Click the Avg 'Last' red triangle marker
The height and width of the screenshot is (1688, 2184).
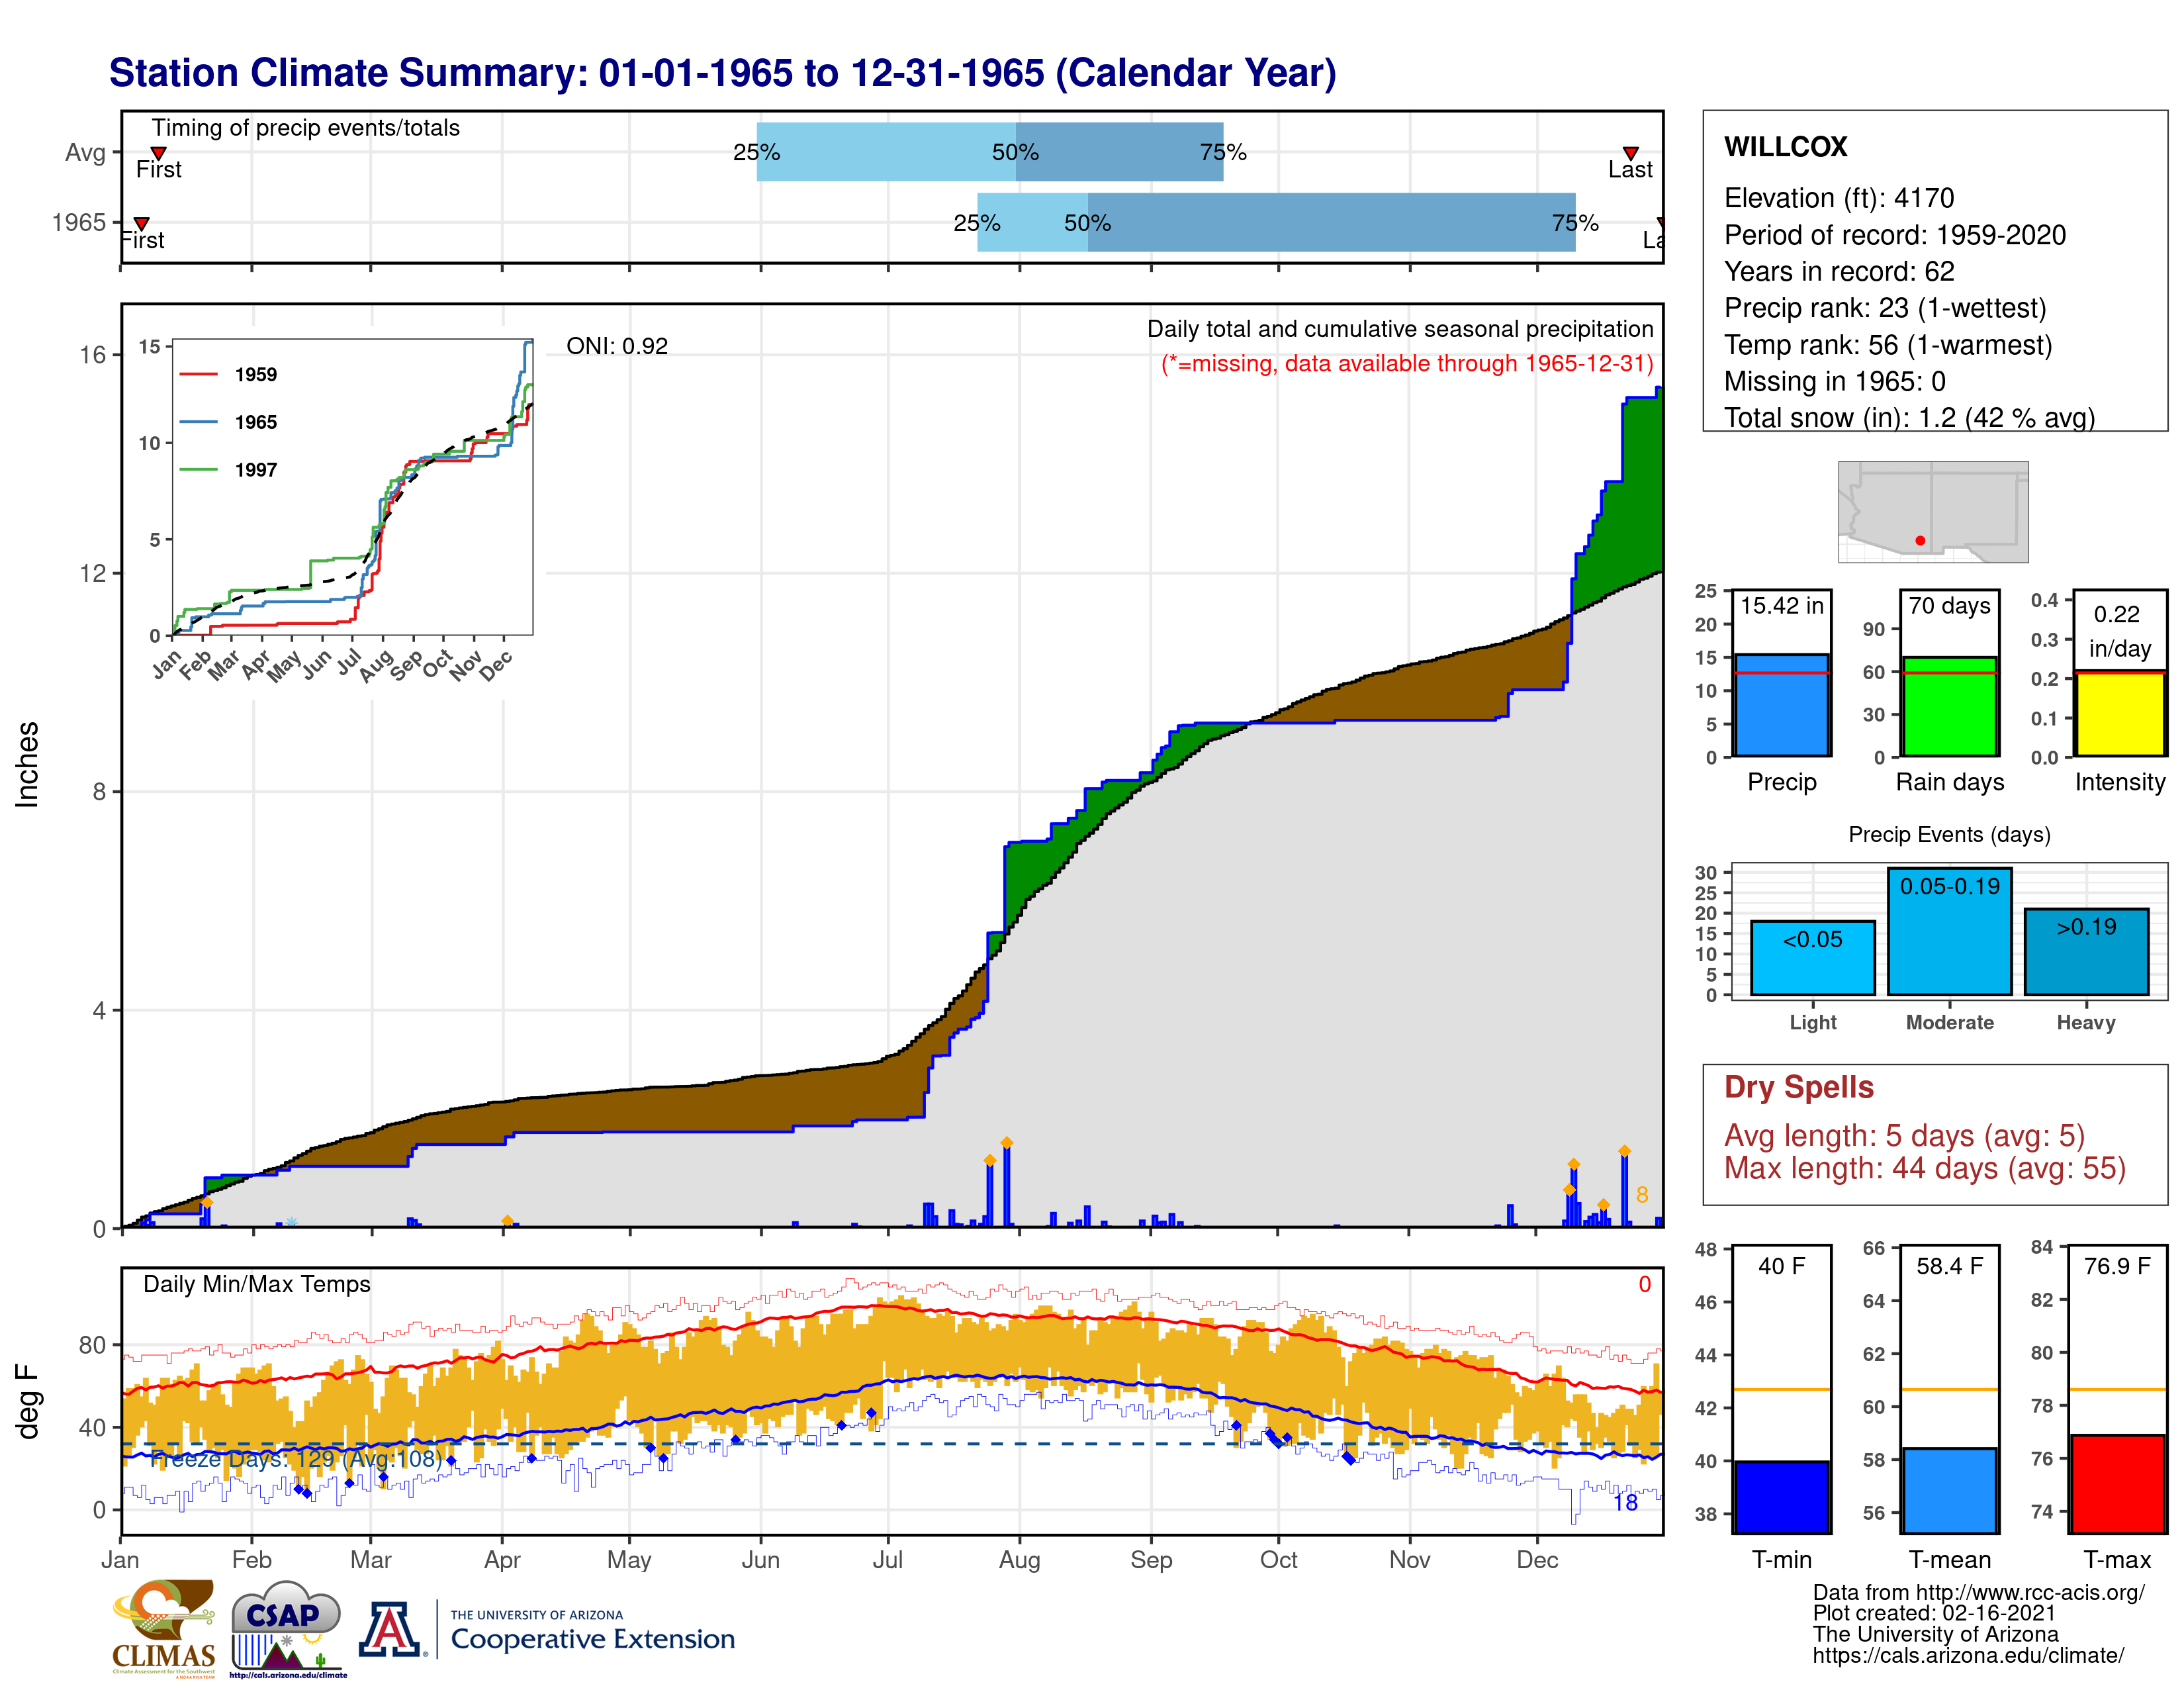(x=1630, y=153)
